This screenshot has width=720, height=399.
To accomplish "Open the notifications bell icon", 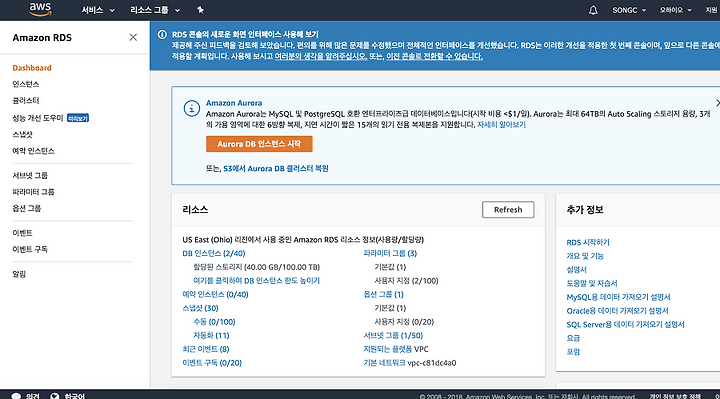I will pyautogui.click(x=593, y=10).
